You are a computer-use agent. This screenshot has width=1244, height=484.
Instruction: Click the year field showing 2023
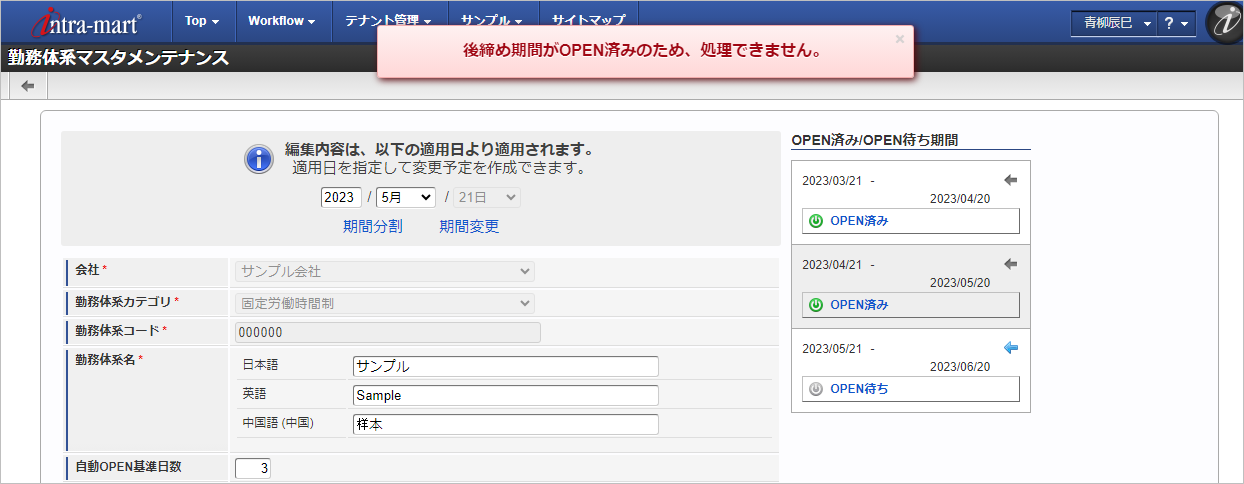(341, 198)
